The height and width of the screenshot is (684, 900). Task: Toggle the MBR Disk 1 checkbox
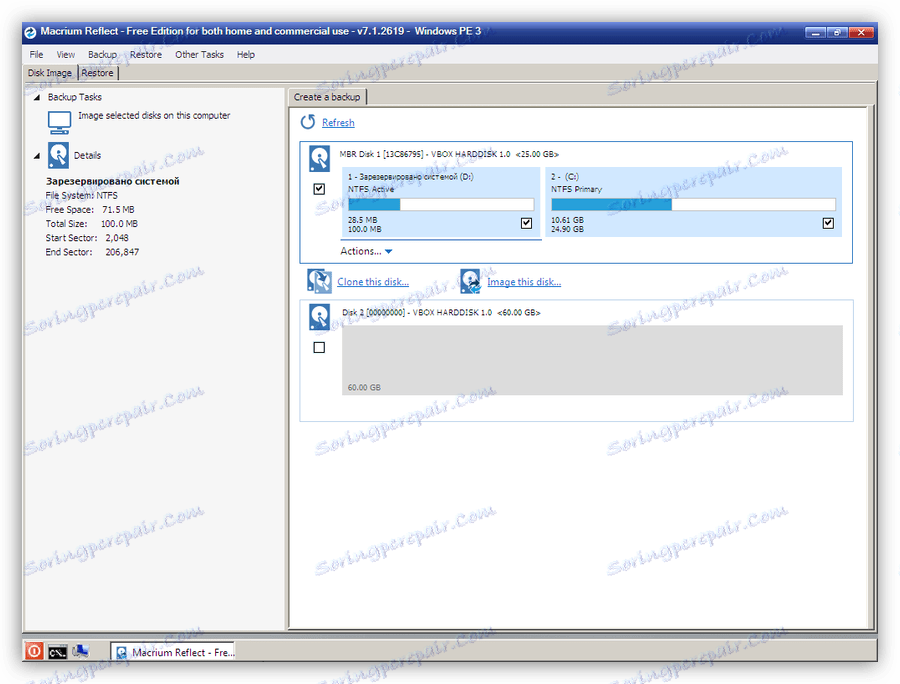click(319, 189)
